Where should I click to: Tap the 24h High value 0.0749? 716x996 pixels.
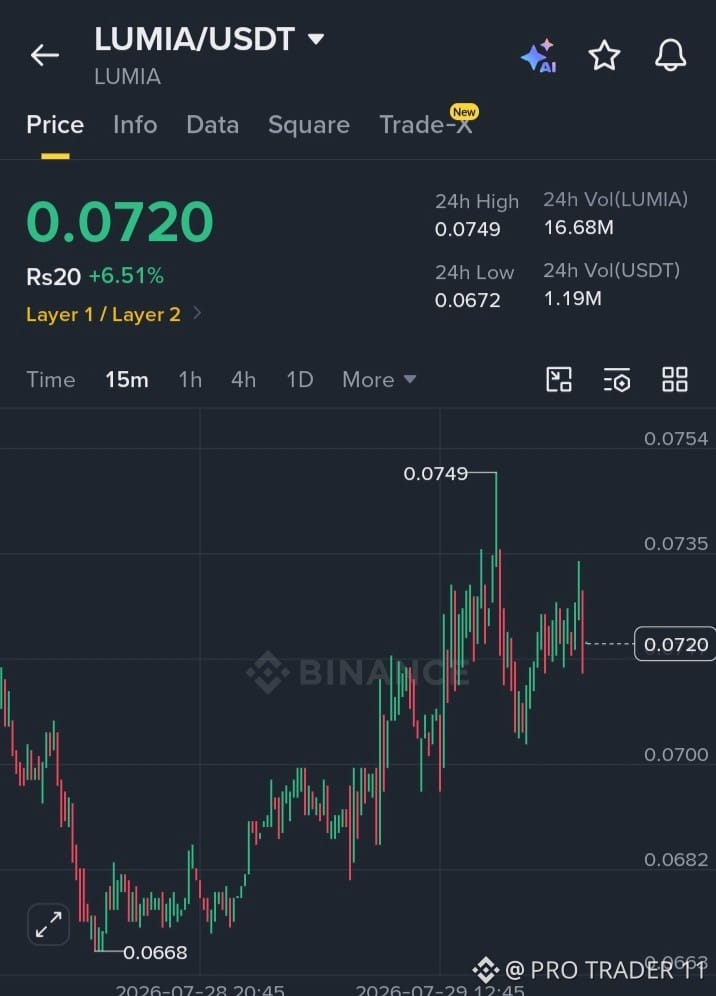coord(468,229)
